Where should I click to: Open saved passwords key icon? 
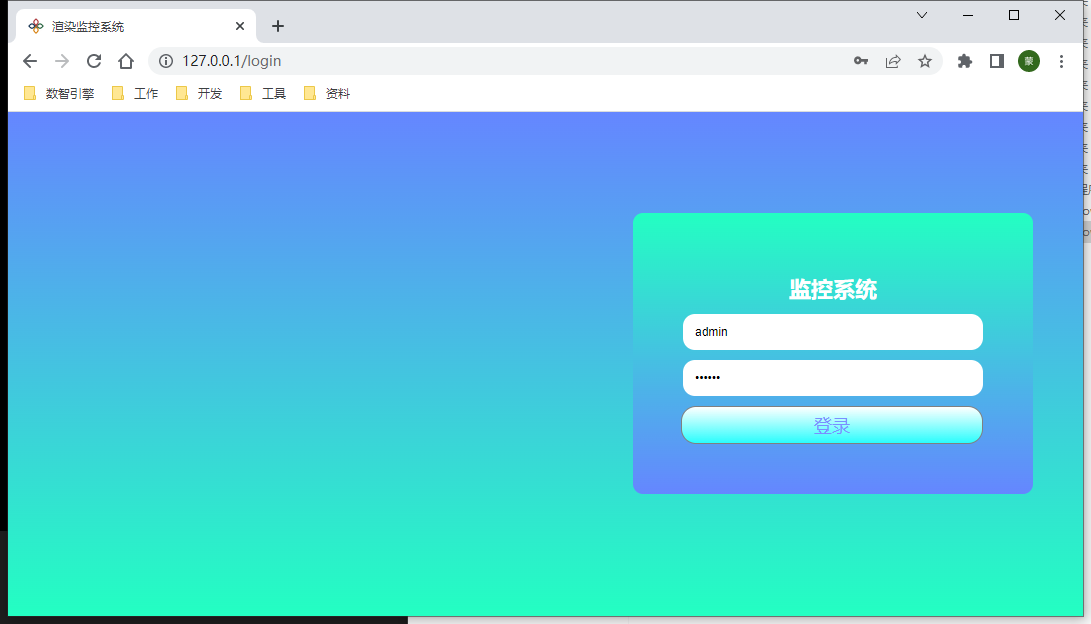pyautogui.click(x=861, y=61)
